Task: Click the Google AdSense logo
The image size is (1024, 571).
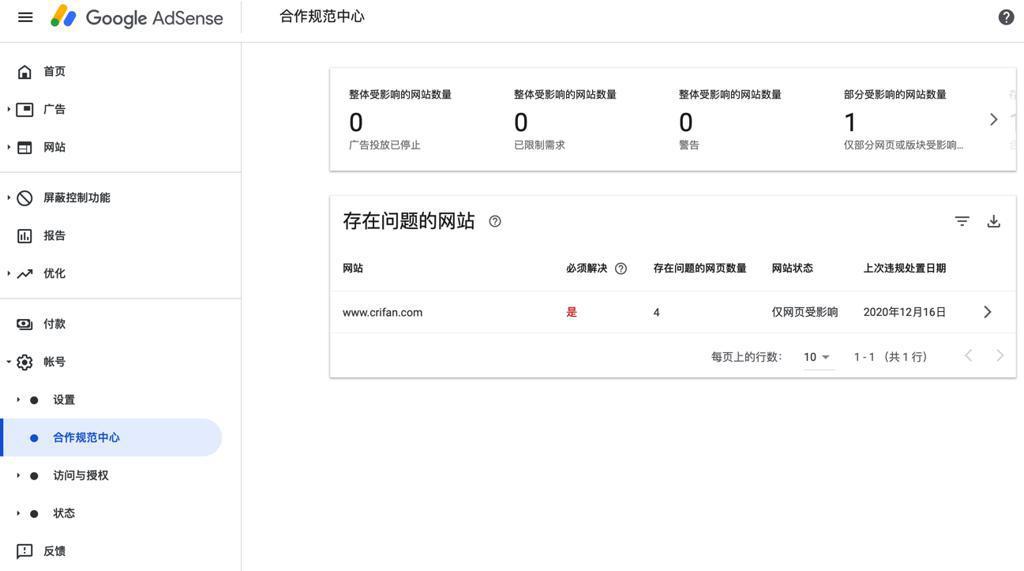Action: (136, 17)
